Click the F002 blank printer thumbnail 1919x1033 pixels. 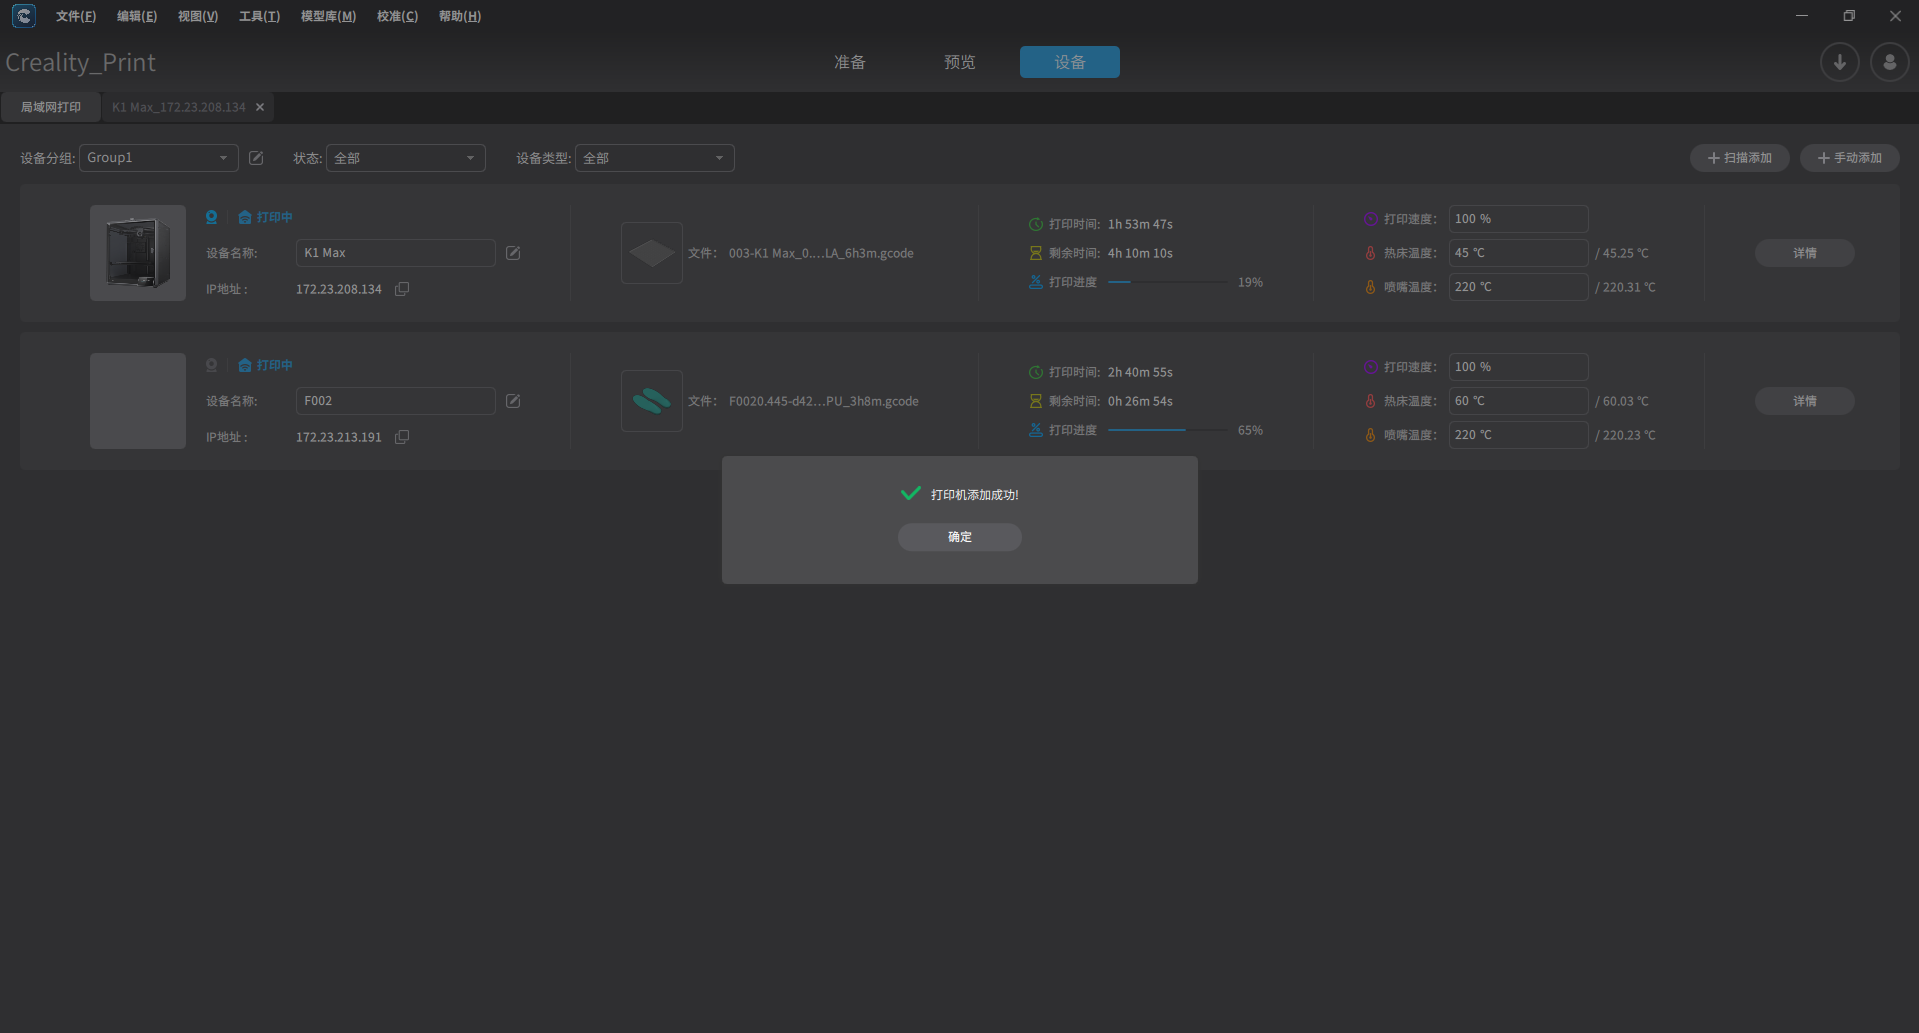pyautogui.click(x=138, y=401)
